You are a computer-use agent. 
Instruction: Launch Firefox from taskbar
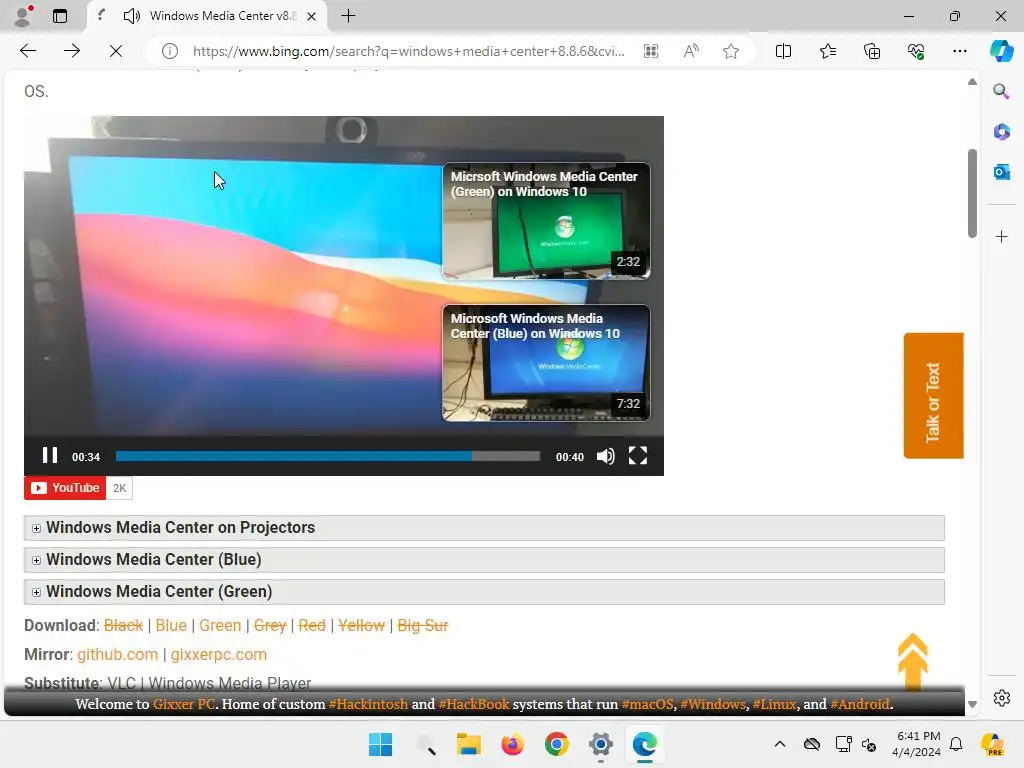[x=513, y=744]
